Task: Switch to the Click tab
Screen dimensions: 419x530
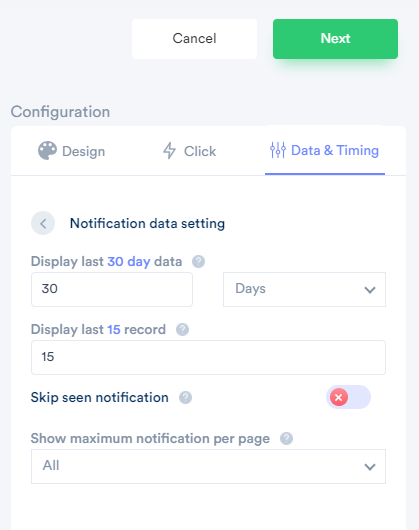Action: 189,151
